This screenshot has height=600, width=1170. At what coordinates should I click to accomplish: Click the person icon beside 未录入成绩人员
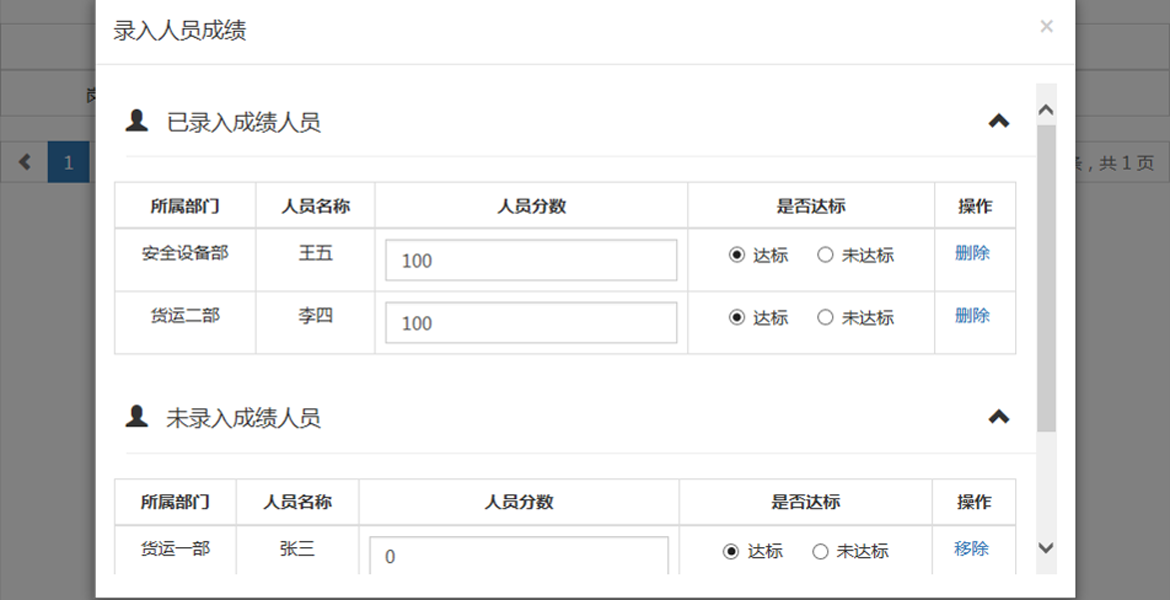tap(137, 416)
